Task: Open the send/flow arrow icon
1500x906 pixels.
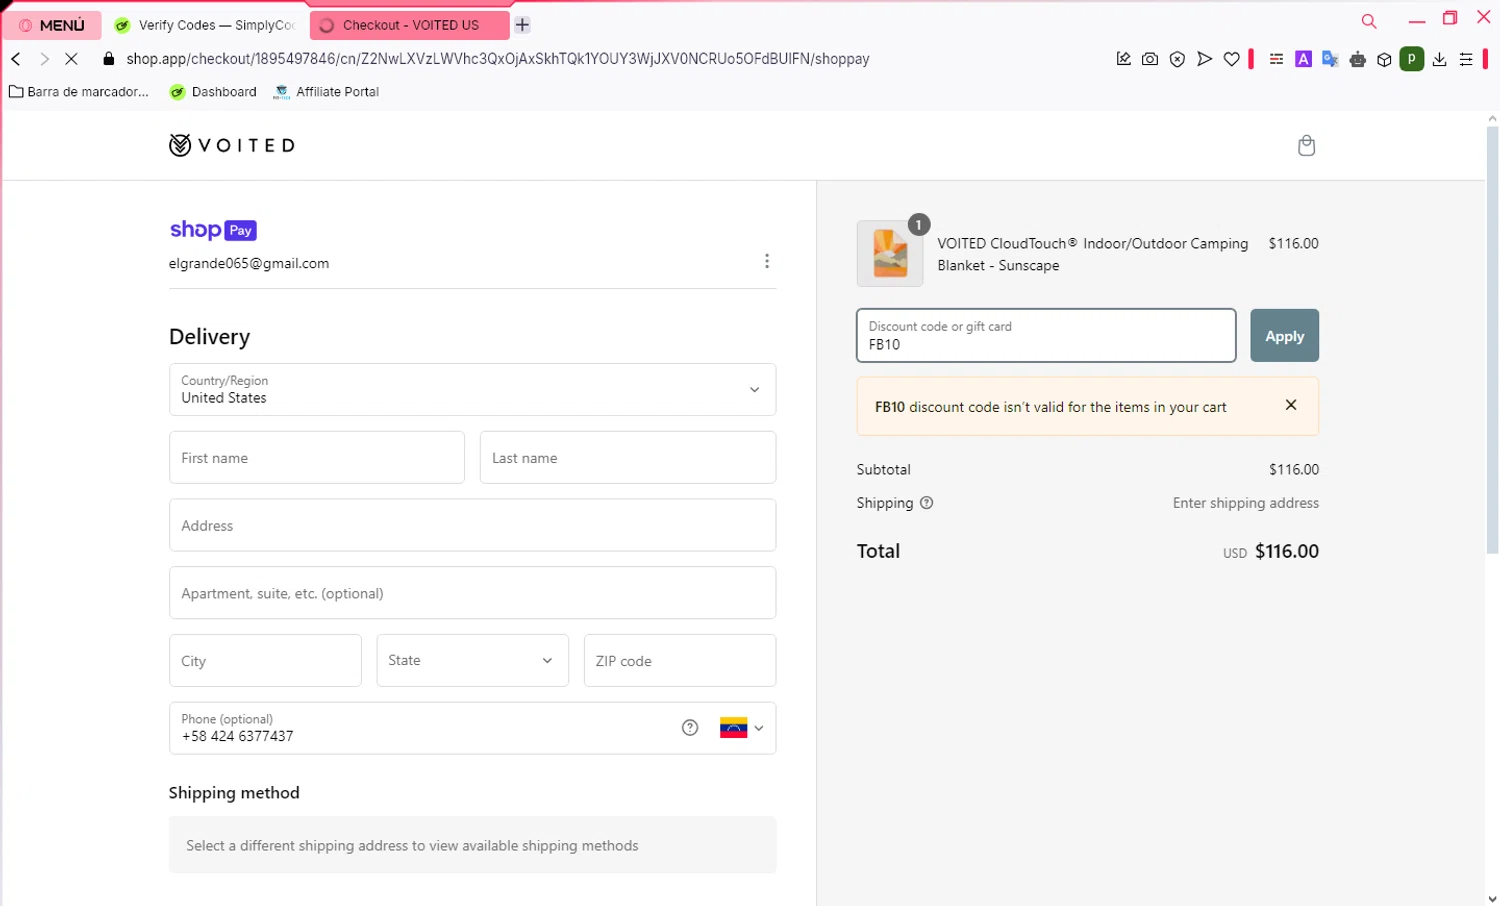Action: (x=1204, y=59)
